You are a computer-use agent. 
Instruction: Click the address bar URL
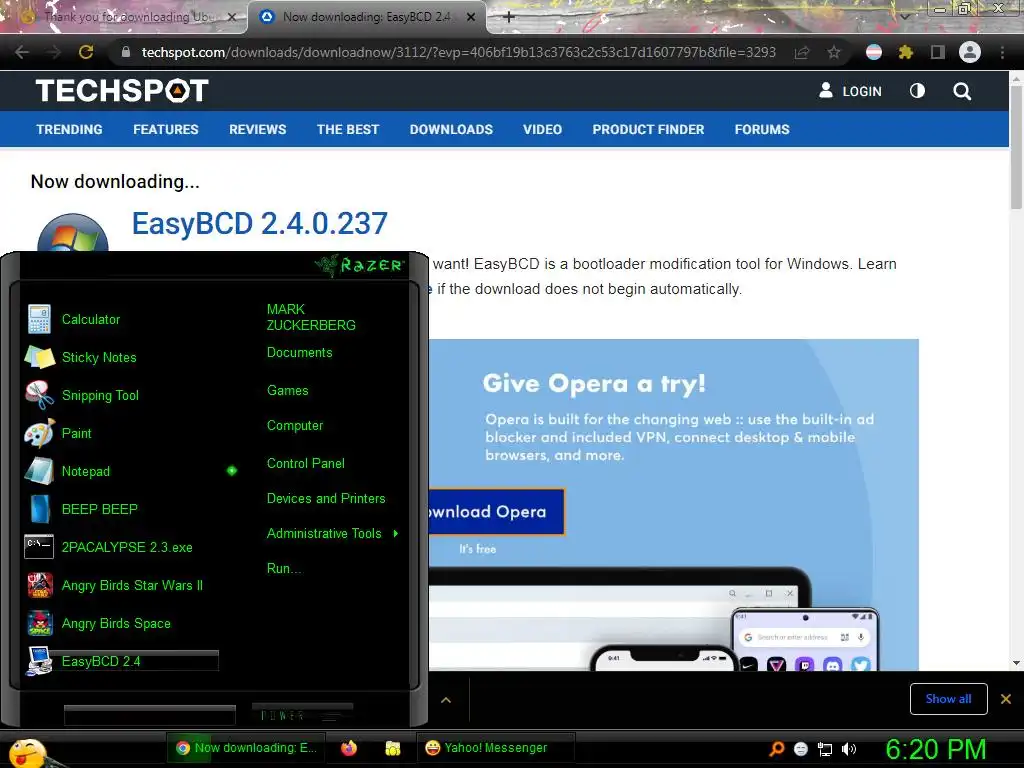click(458, 52)
